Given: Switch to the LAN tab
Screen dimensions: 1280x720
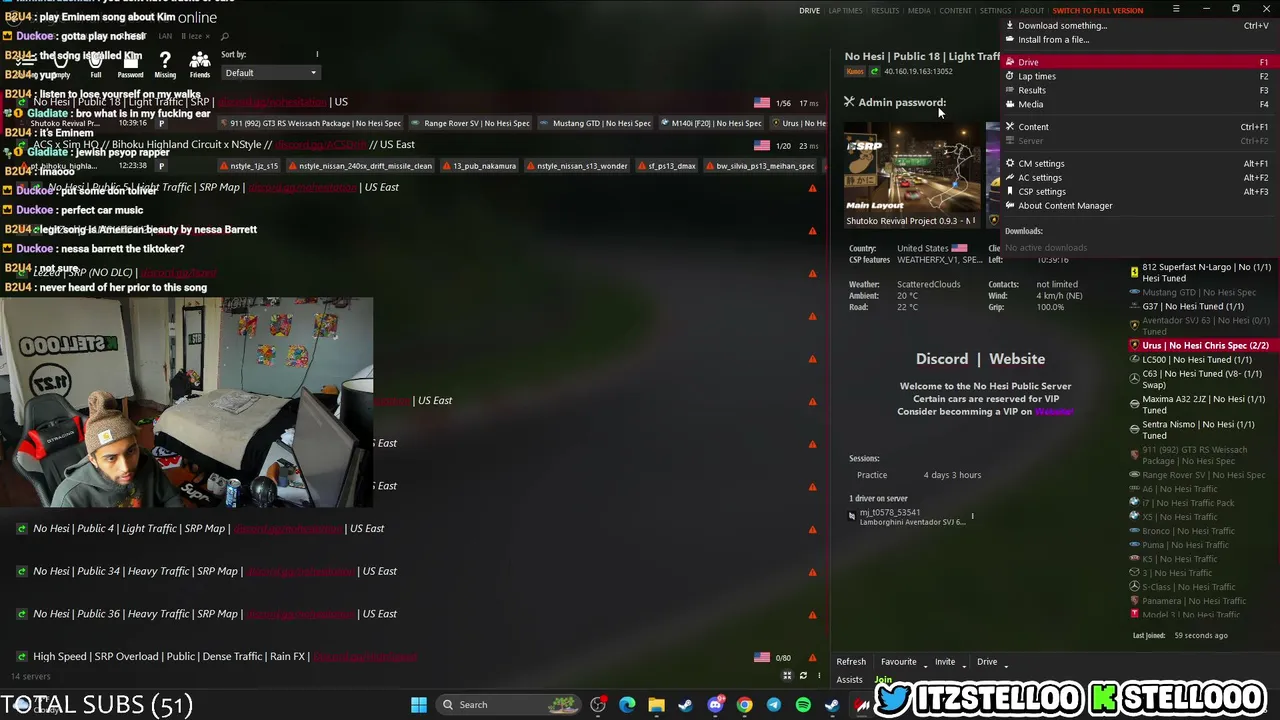Looking at the screenshot, I should [165, 36].
